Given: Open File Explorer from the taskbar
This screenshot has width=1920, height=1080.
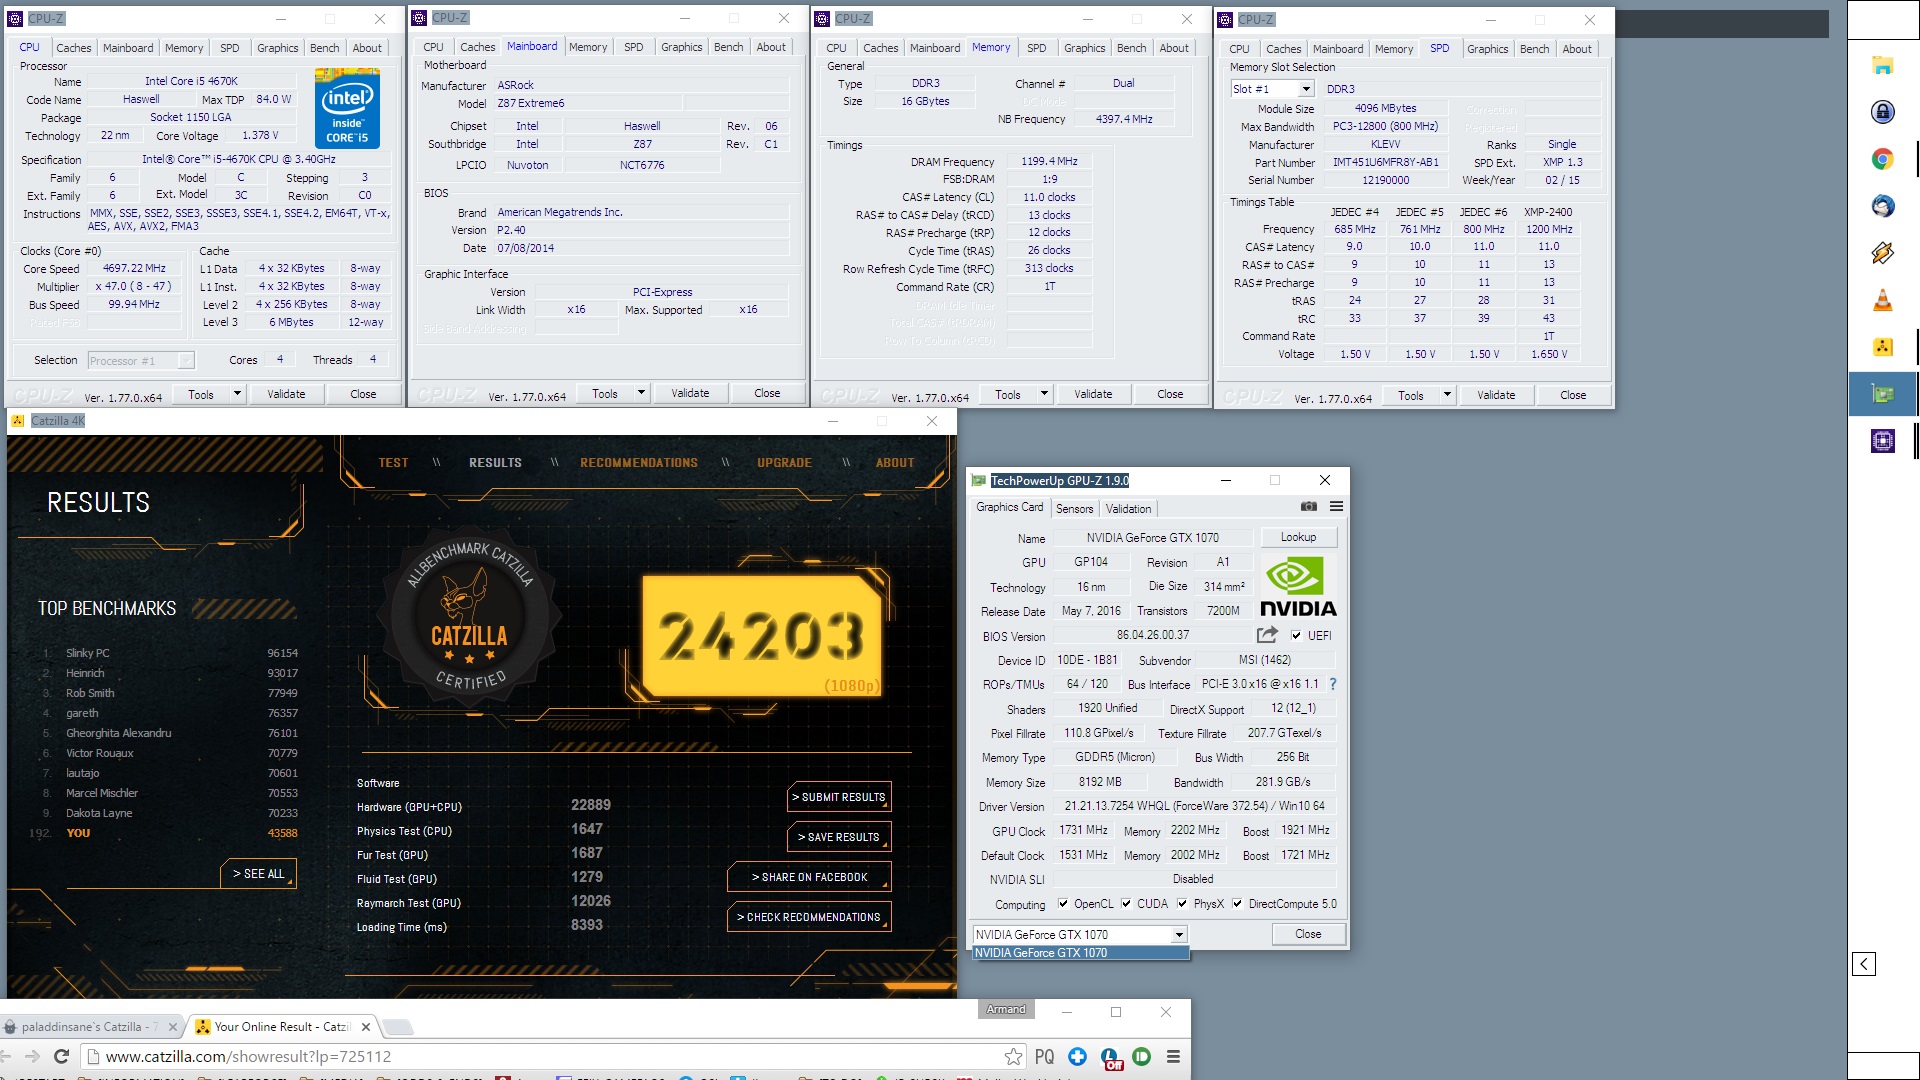Looking at the screenshot, I should pos(1882,66).
